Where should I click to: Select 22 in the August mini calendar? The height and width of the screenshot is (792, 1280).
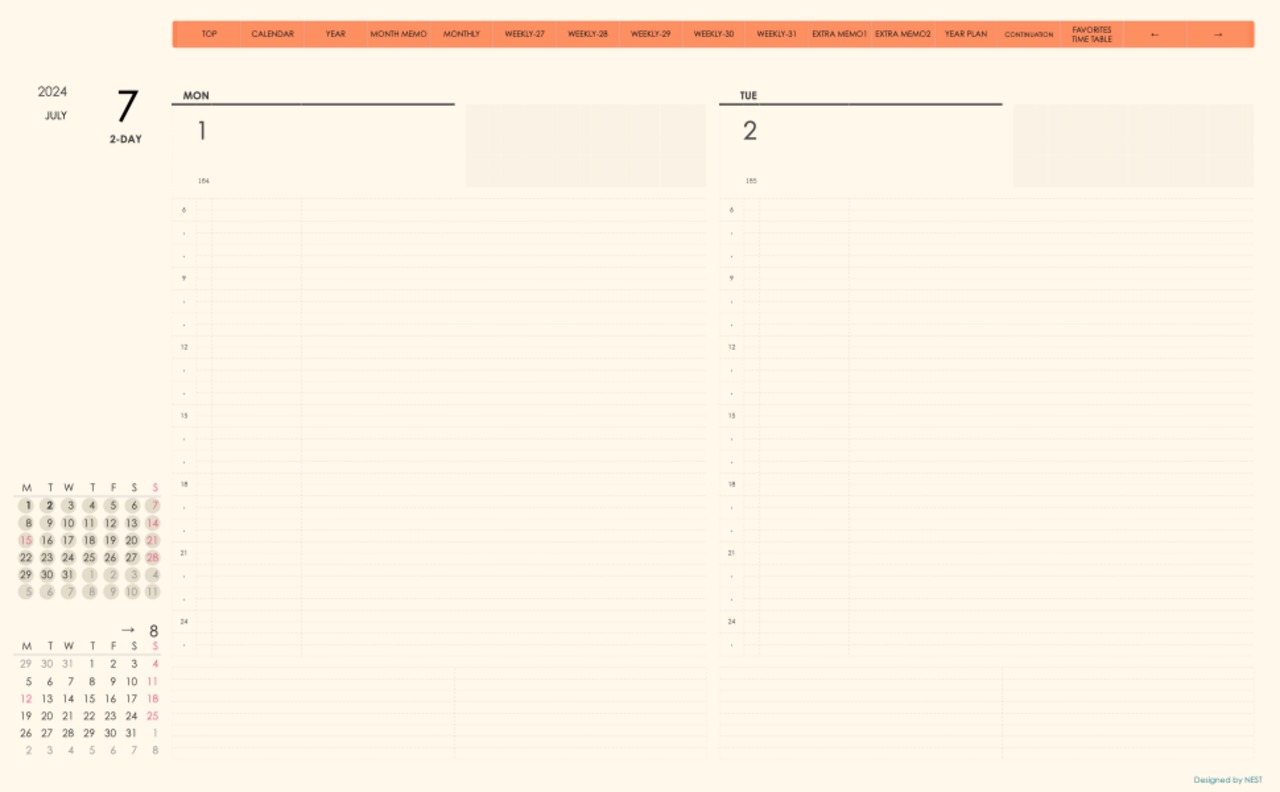(89, 716)
